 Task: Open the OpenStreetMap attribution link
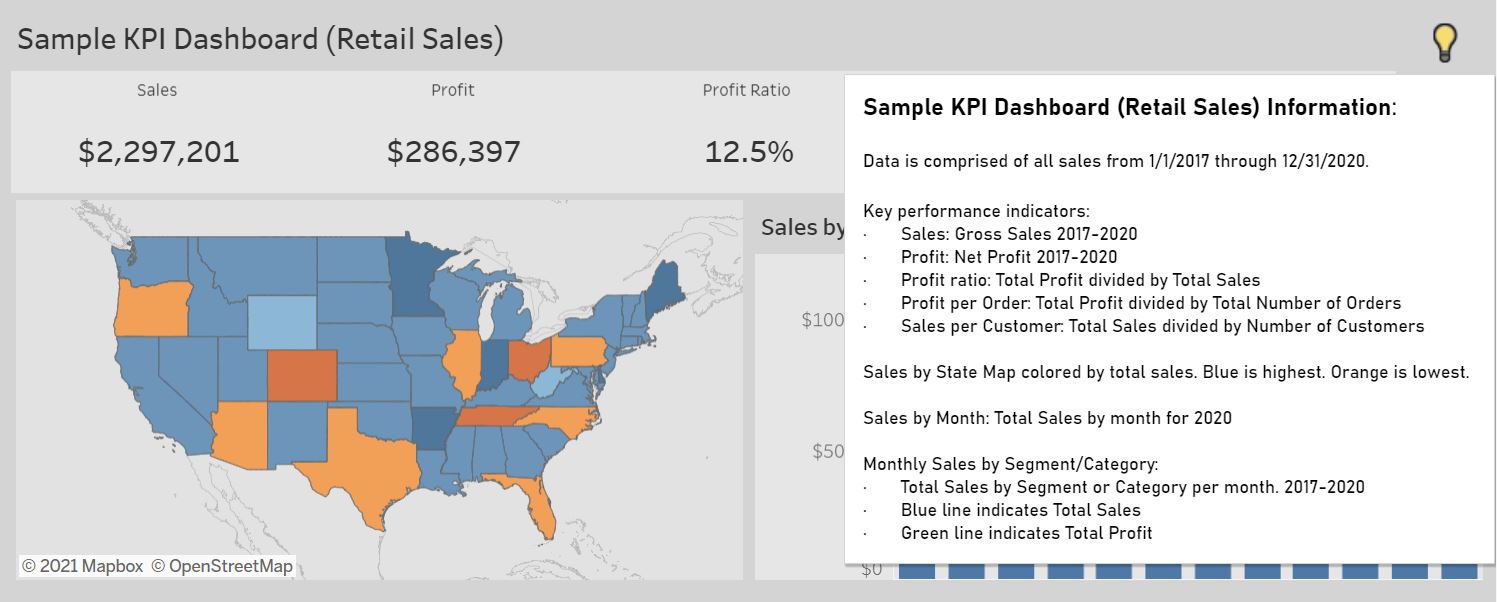coord(222,566)
